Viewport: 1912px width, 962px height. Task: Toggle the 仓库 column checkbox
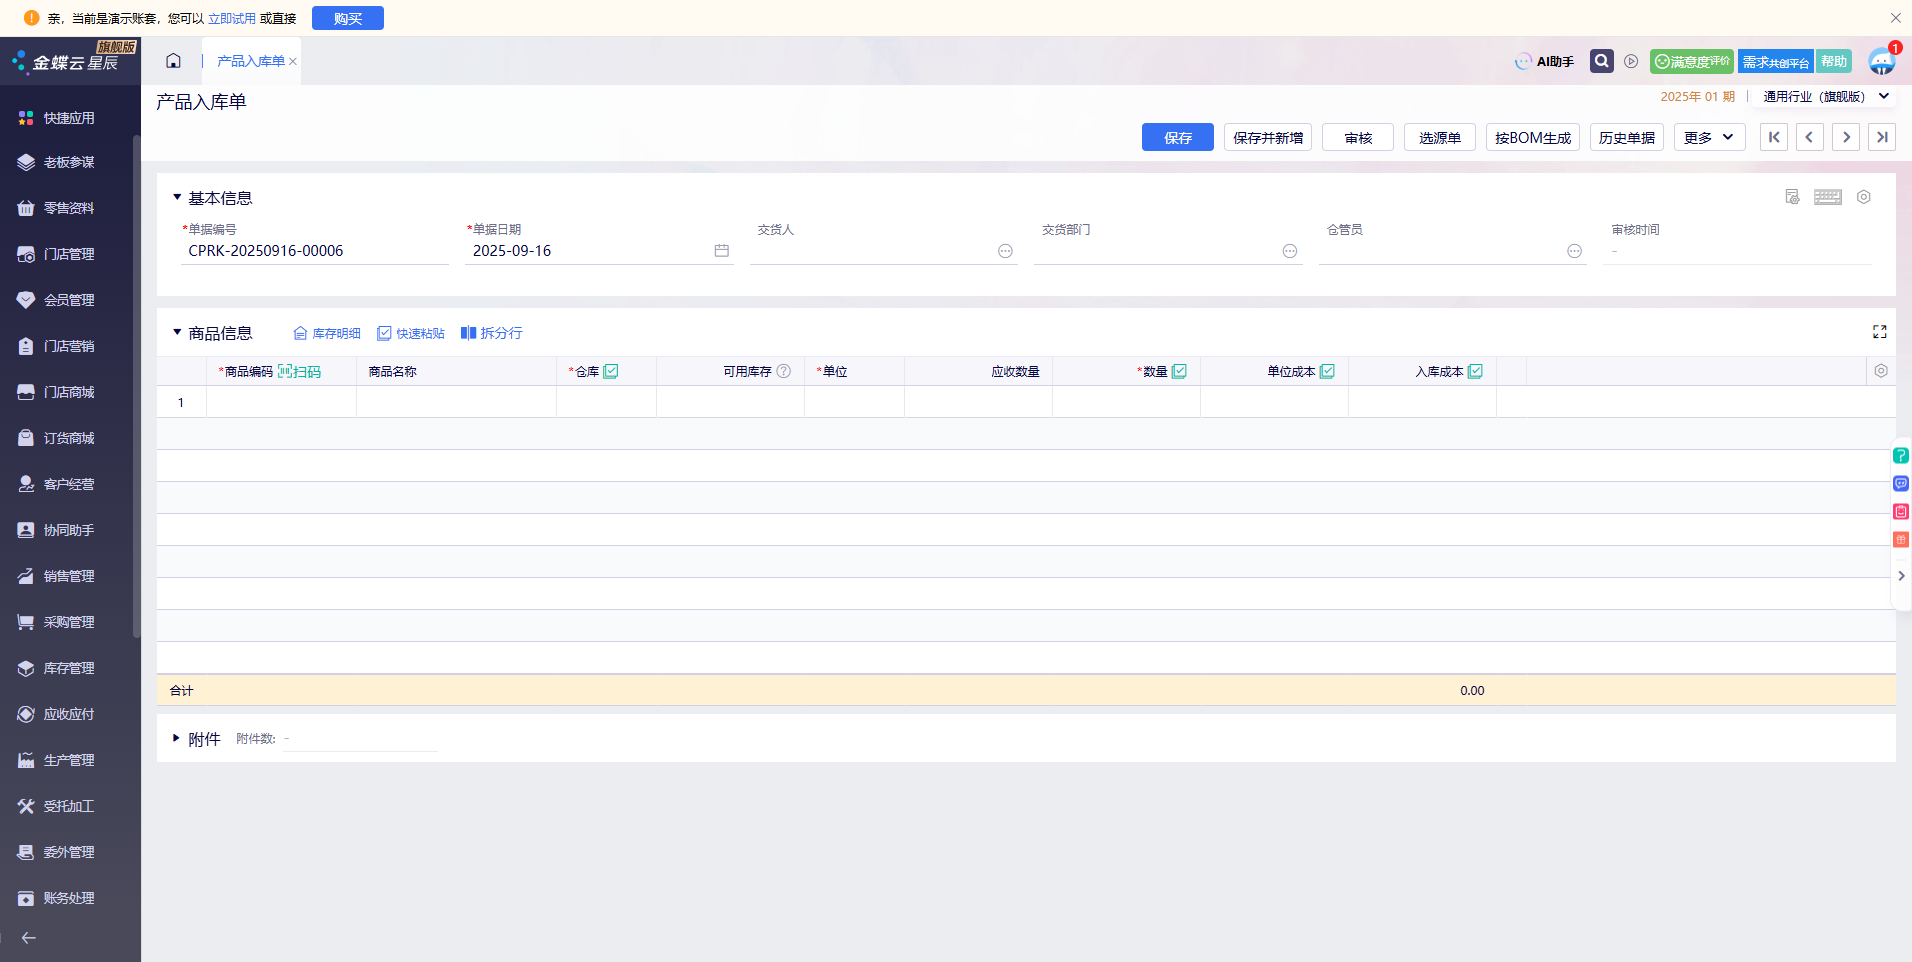(611, 371)
